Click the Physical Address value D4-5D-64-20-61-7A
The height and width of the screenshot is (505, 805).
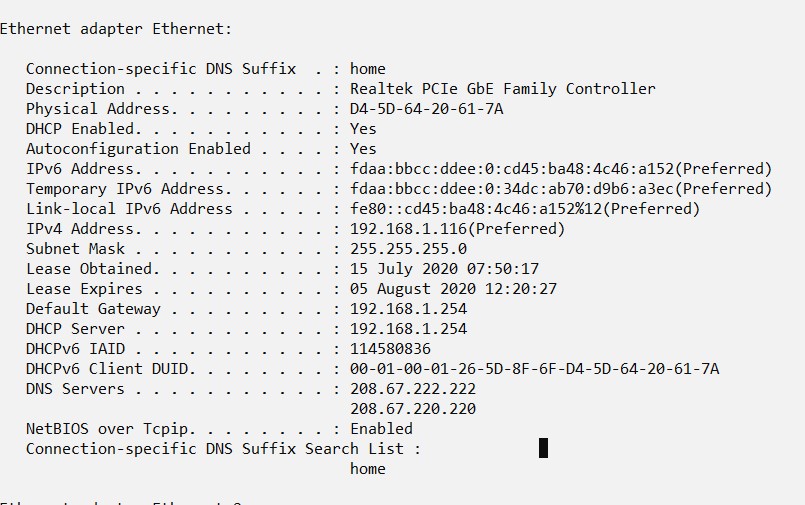point(426,109)
